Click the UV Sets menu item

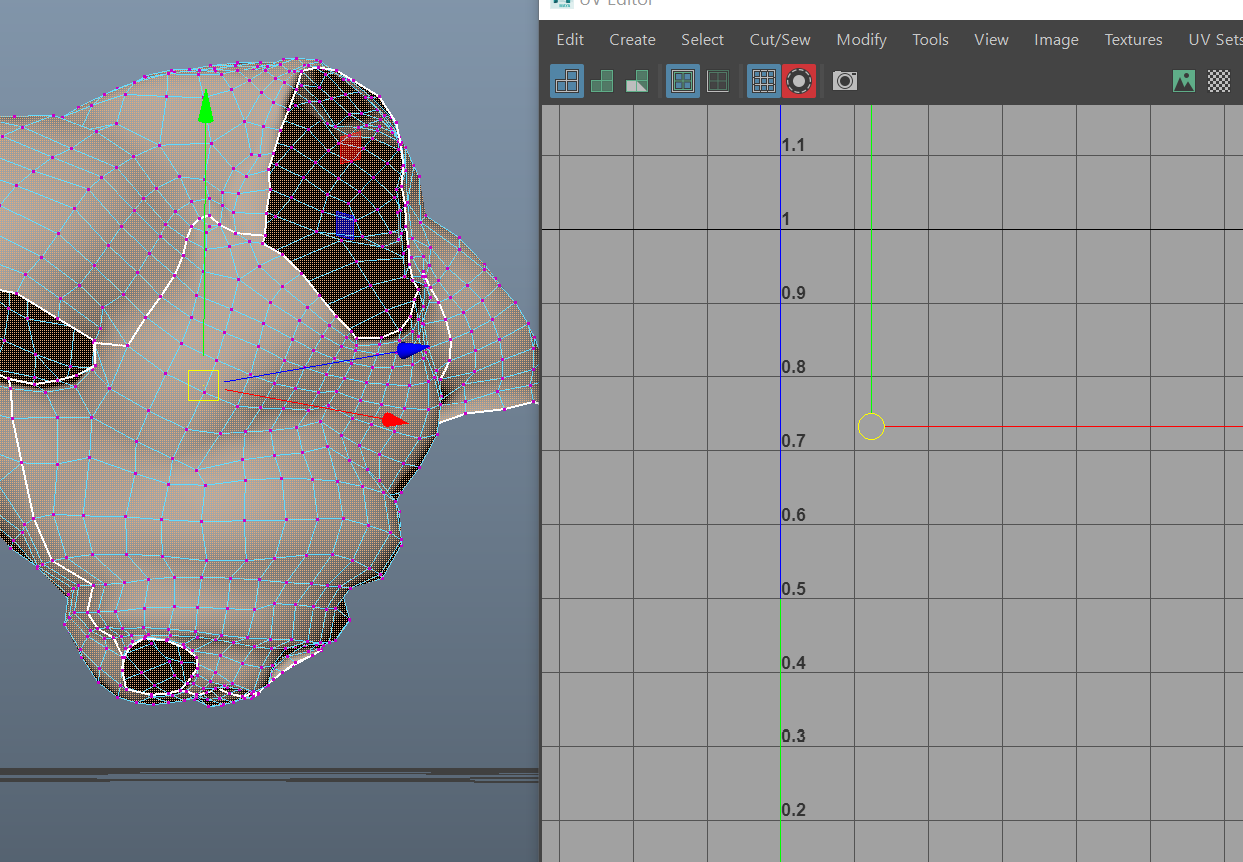(1214, 40)
